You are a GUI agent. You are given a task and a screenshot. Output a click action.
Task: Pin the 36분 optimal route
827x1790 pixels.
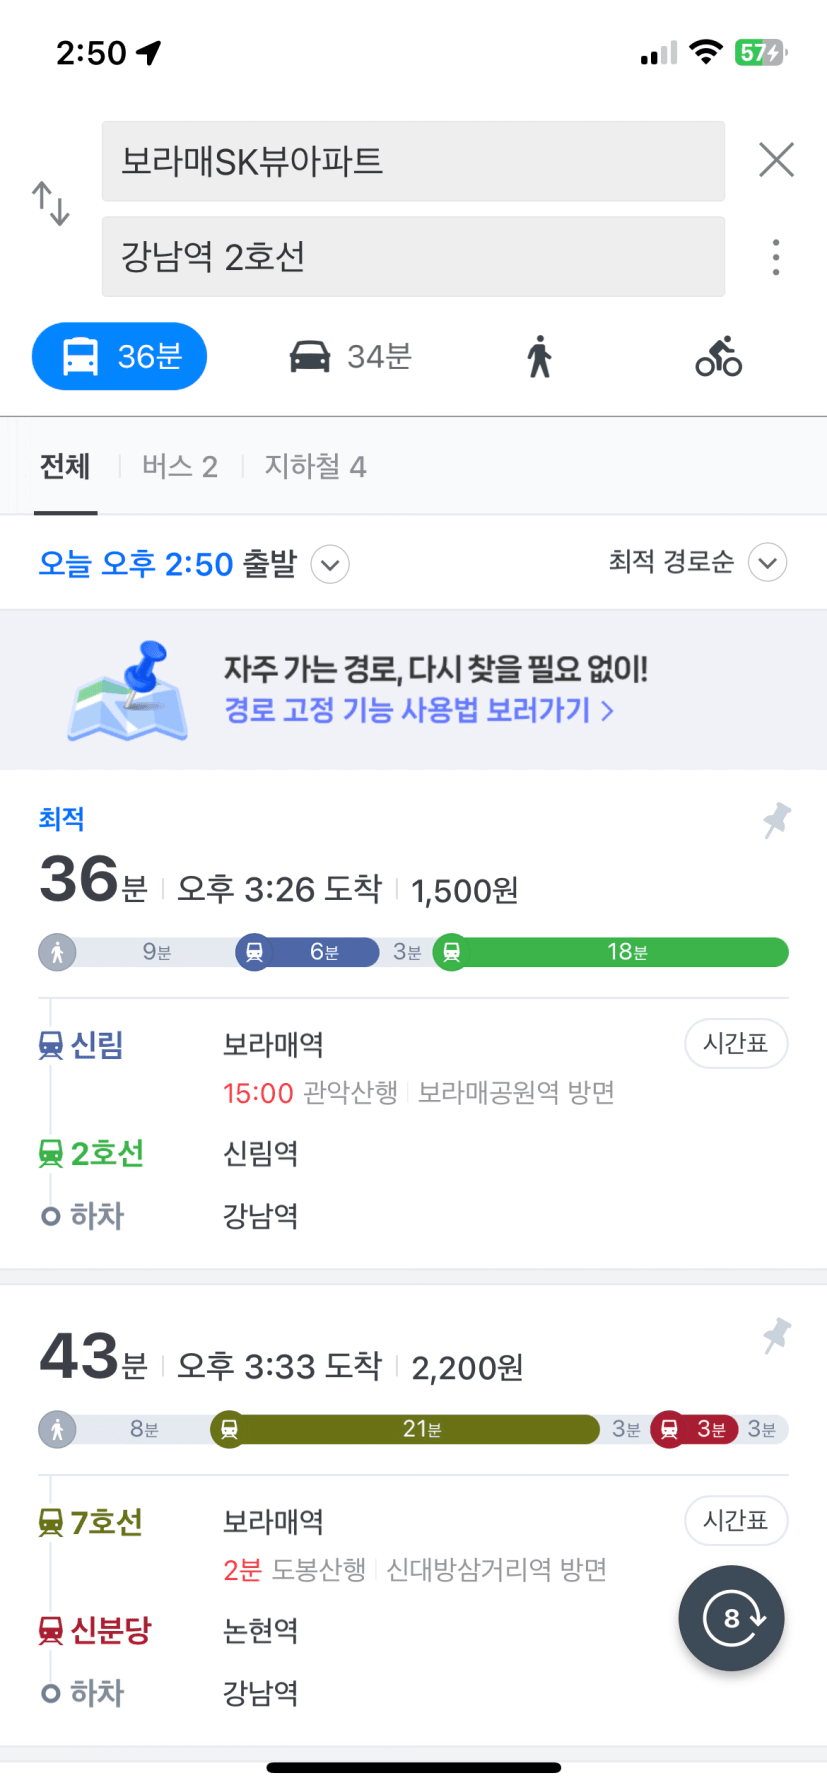(x=776, y=820)
